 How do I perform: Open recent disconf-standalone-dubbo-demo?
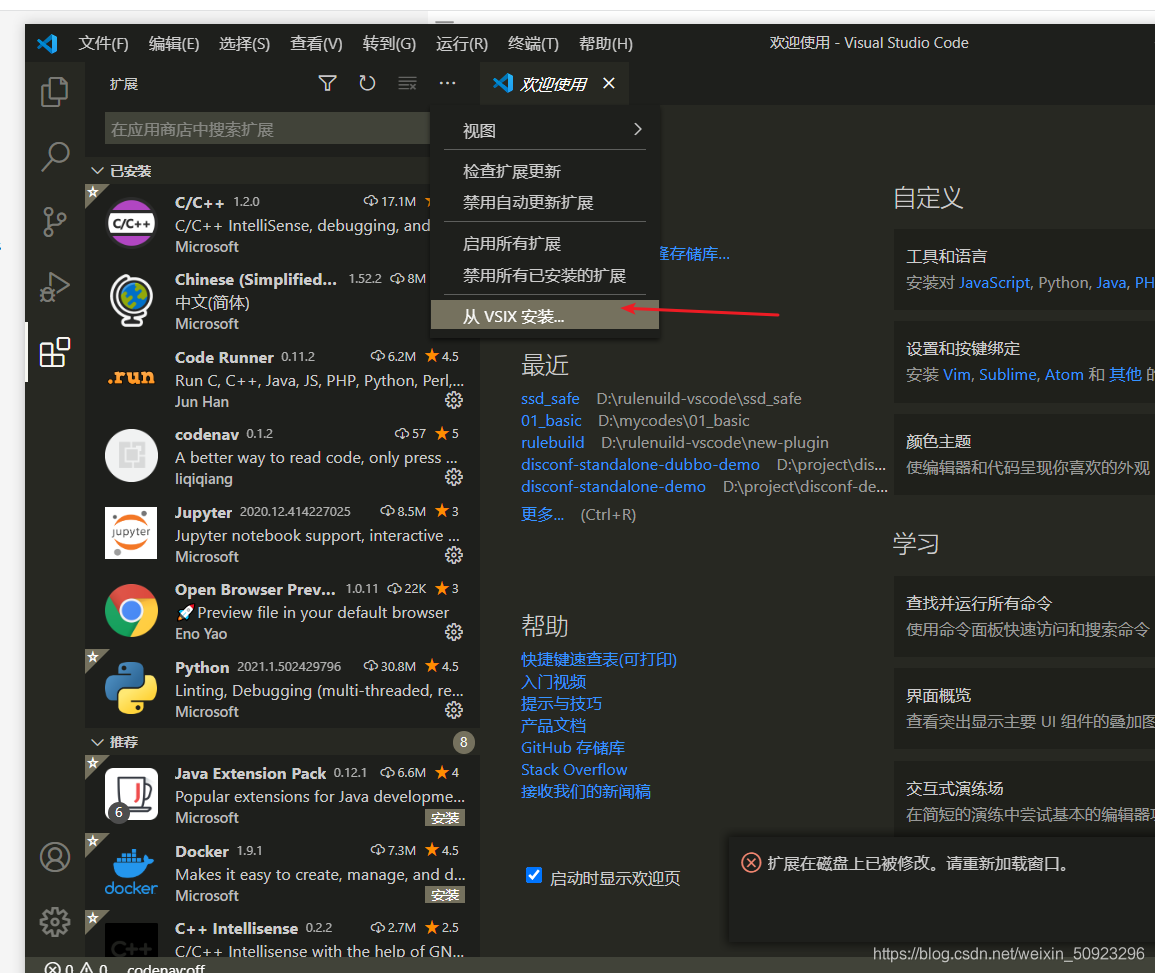[x=640, y=465]
